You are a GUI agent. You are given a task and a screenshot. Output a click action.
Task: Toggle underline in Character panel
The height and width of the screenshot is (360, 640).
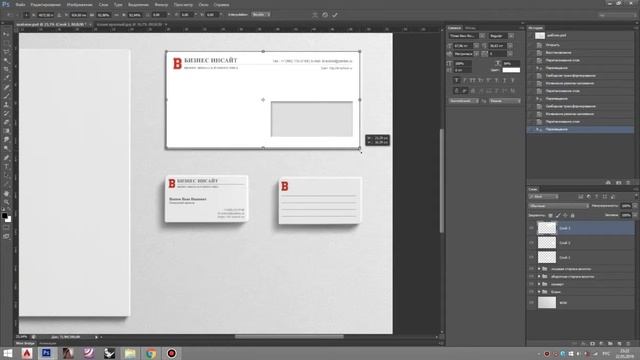pos(504,80)
